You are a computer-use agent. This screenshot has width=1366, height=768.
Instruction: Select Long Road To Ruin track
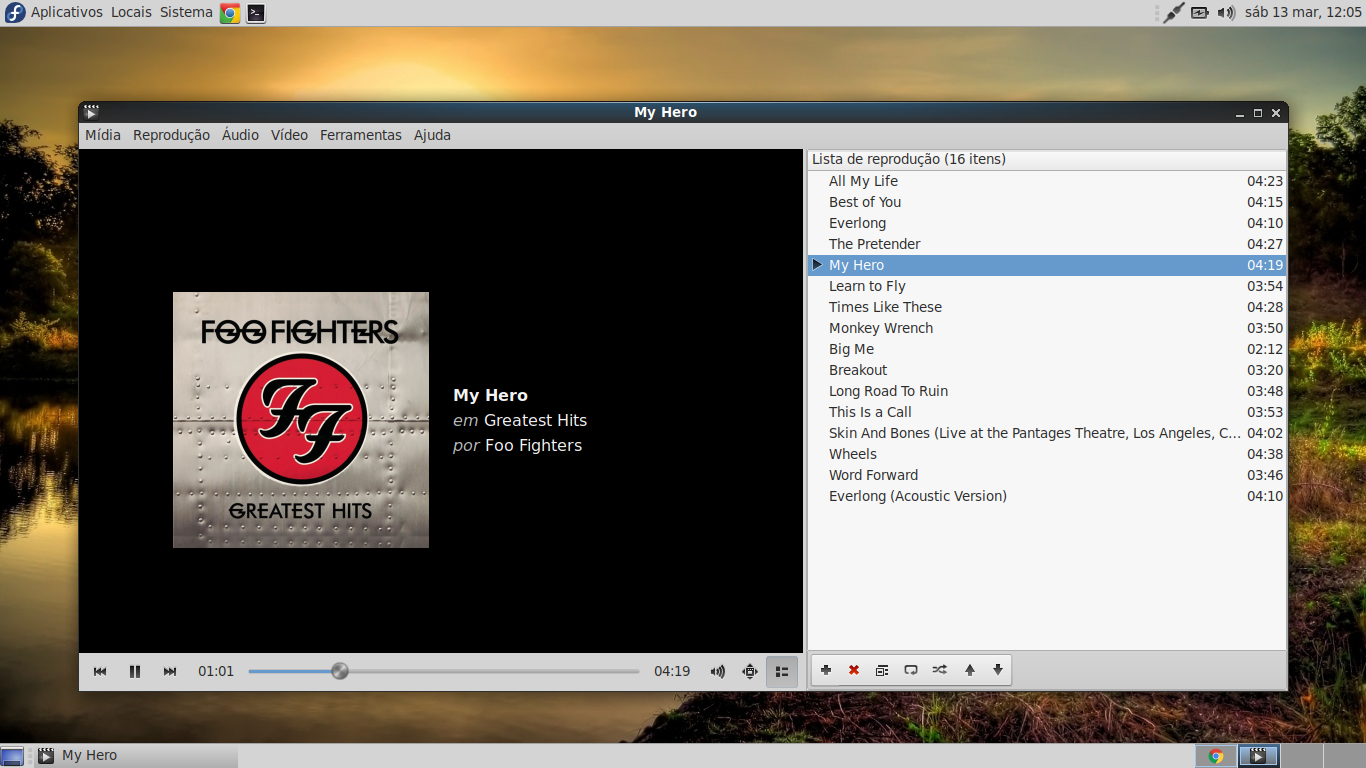click(1047, 391)
